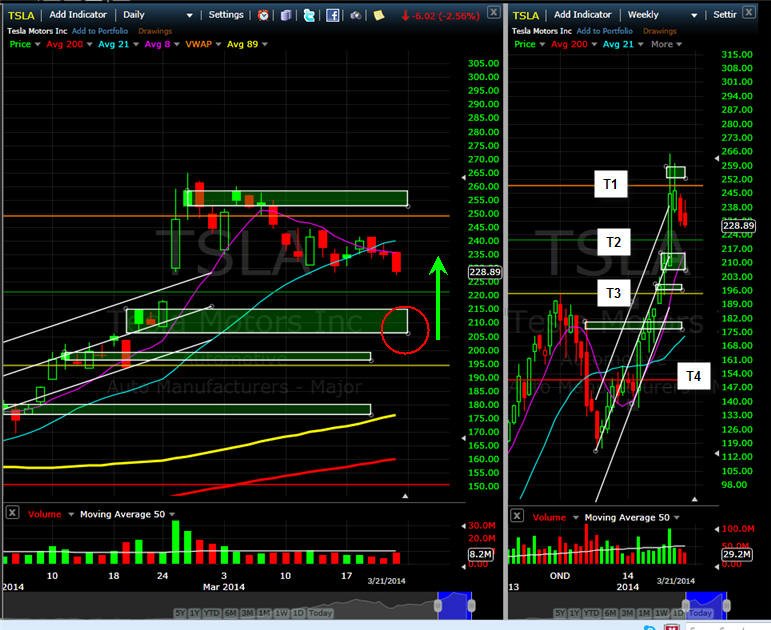Grab left handle of Daily range slider
This screenshot has width=771, height=630.
click(x=438, y=605)
